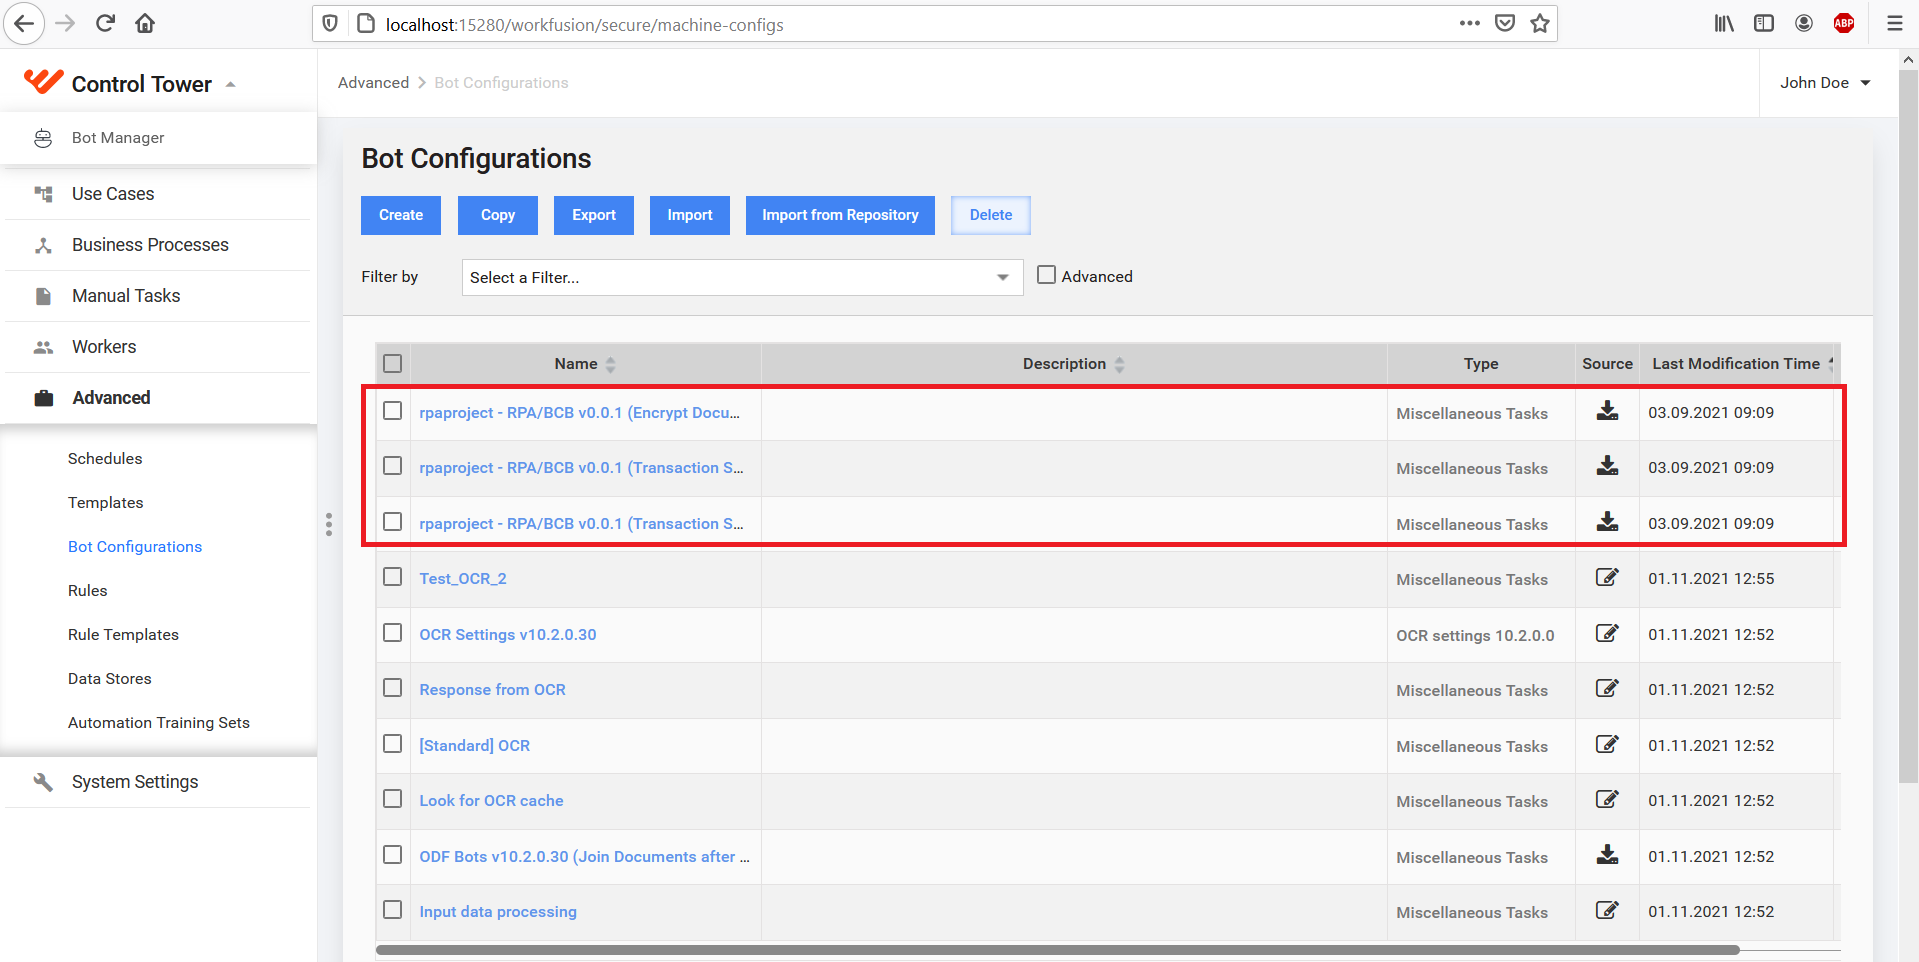1919x962 pixels.
Task: Click the edit source icon for OCR Settings v10.2.0.30
Action: 1607,633
